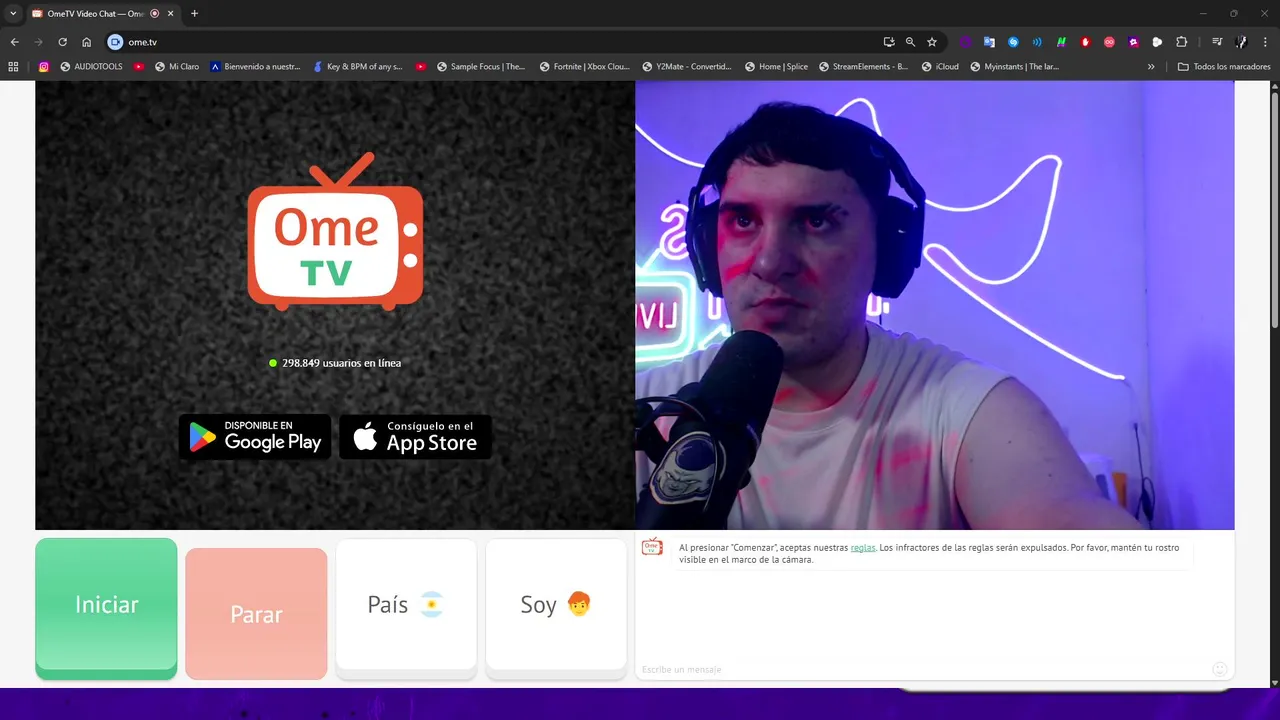This screenshot has width=1280, height=720.
Task: Open the browser profile avatar
Action: point(1241,42)
